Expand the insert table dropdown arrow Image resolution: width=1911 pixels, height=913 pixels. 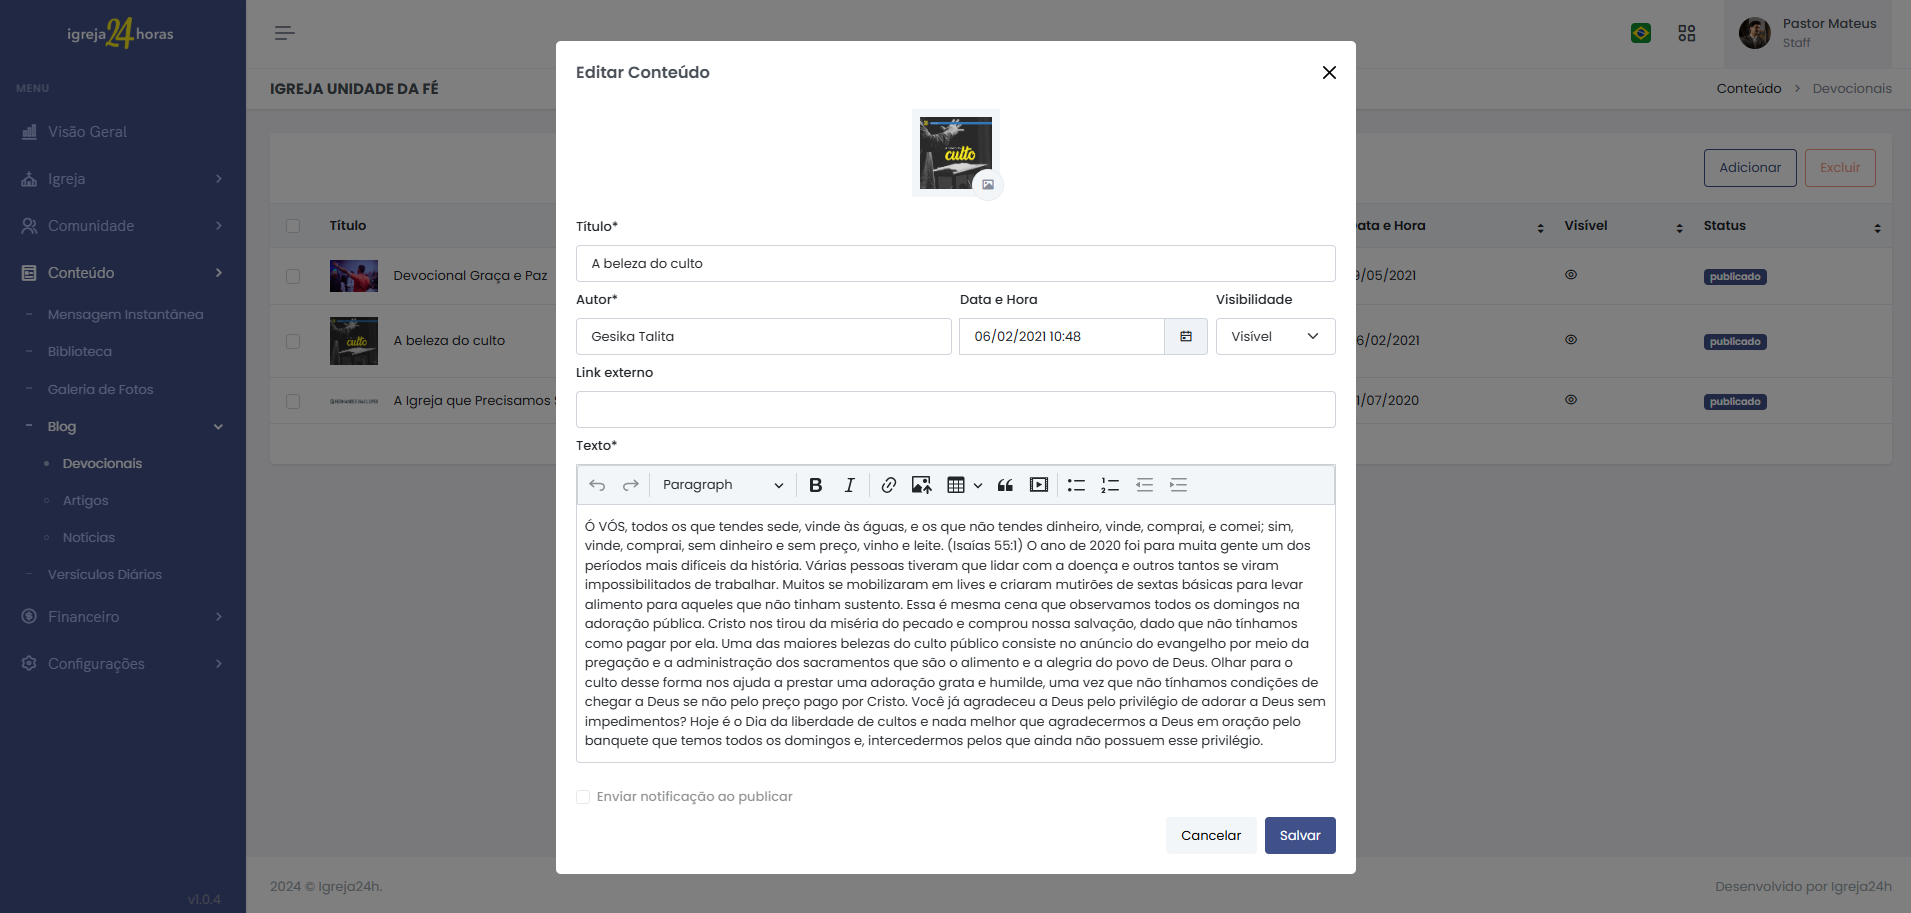(x=978, y=485)
